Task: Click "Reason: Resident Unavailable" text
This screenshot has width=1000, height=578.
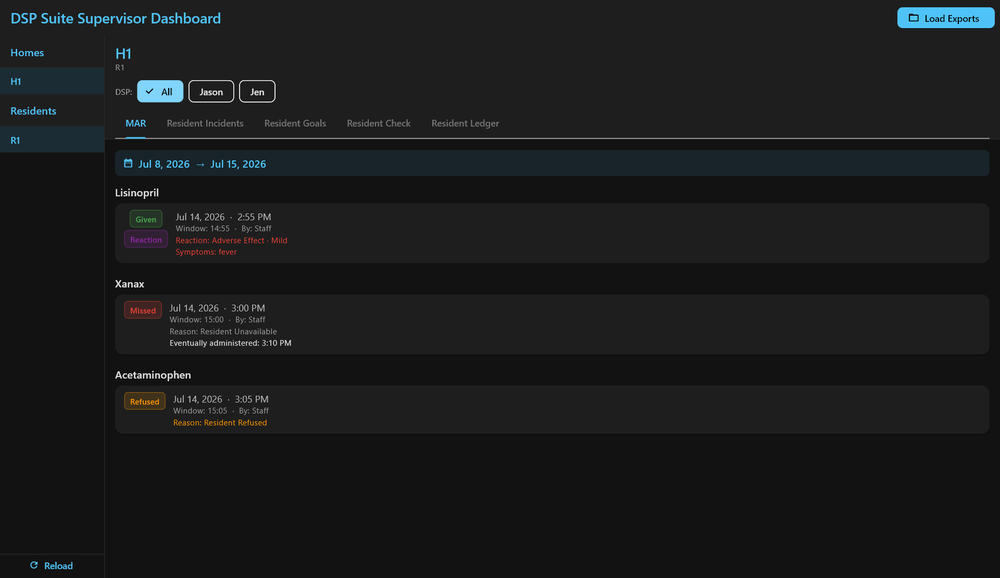Action: click(x=223, y=332)
